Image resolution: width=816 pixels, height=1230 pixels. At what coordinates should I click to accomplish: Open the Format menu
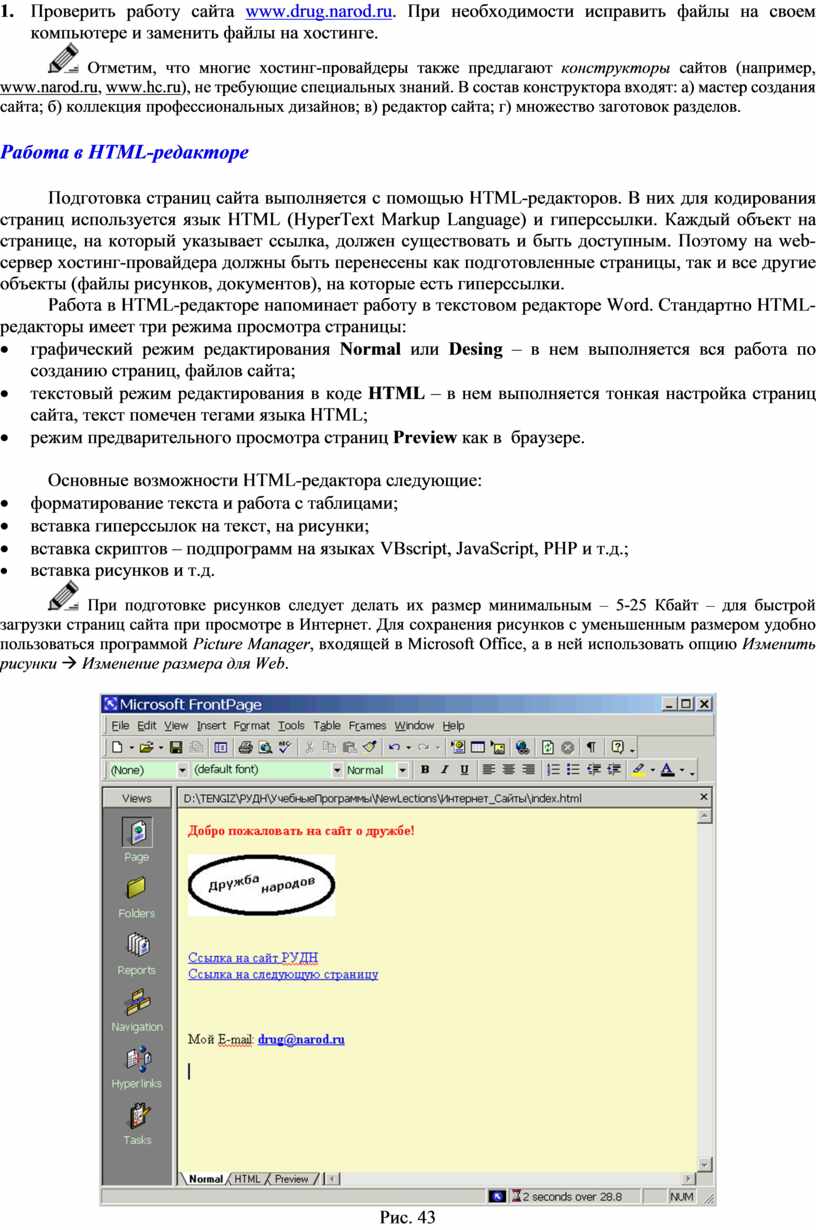click(x=252, y=725)
